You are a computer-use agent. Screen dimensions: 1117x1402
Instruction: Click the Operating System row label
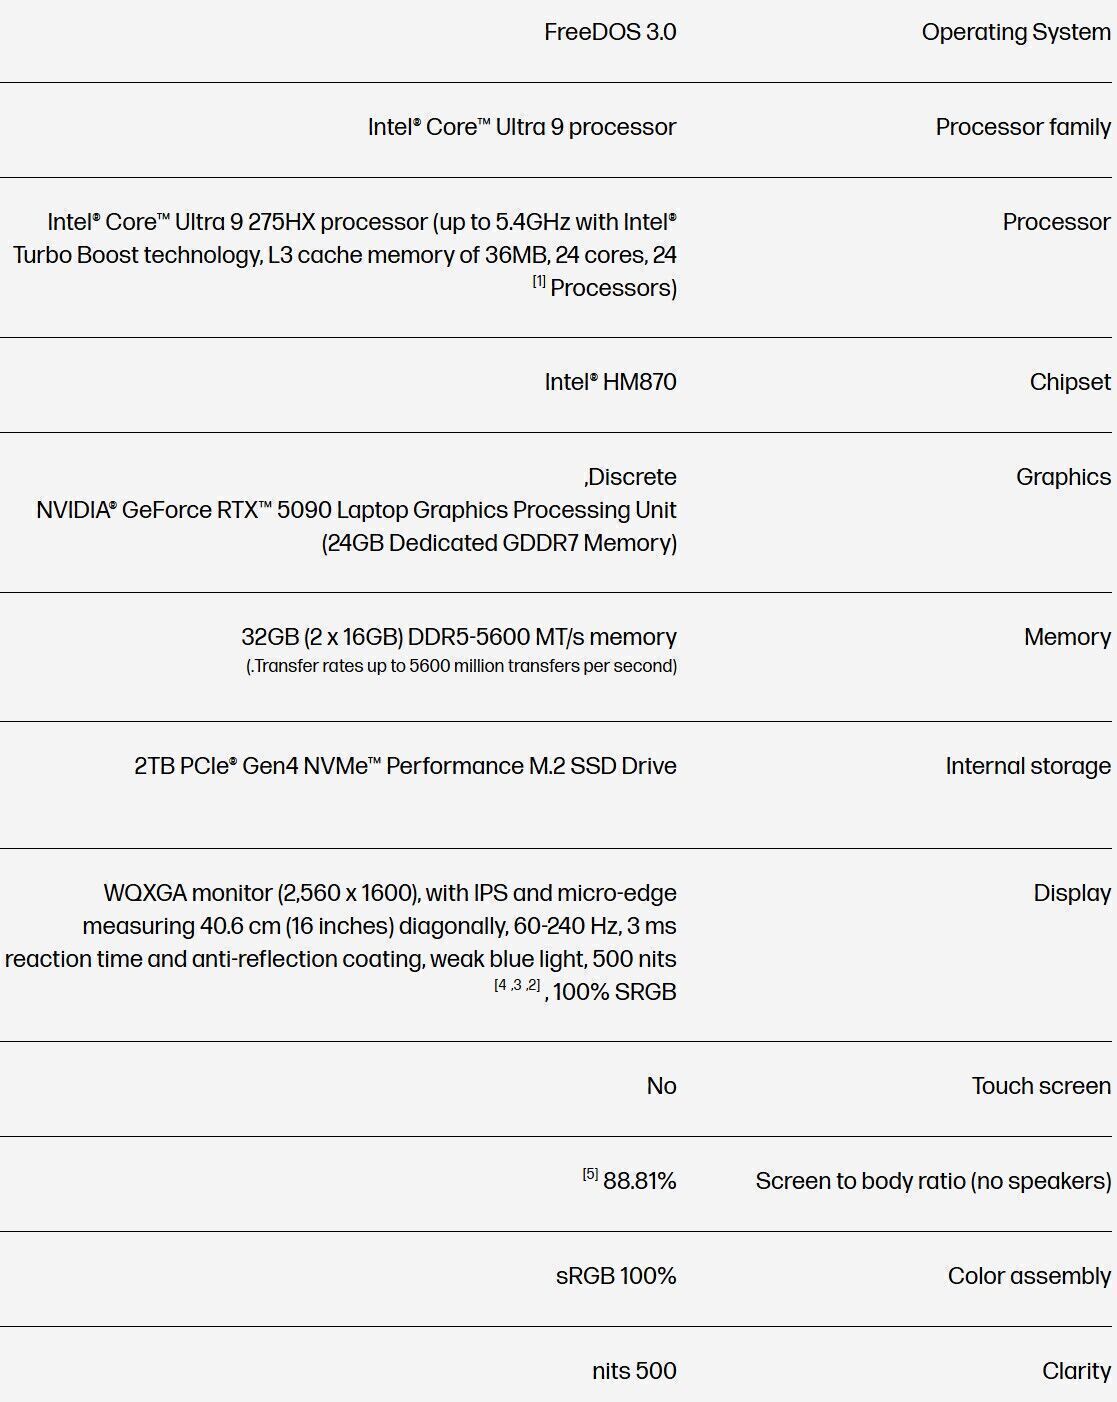tap(1015, 32)
